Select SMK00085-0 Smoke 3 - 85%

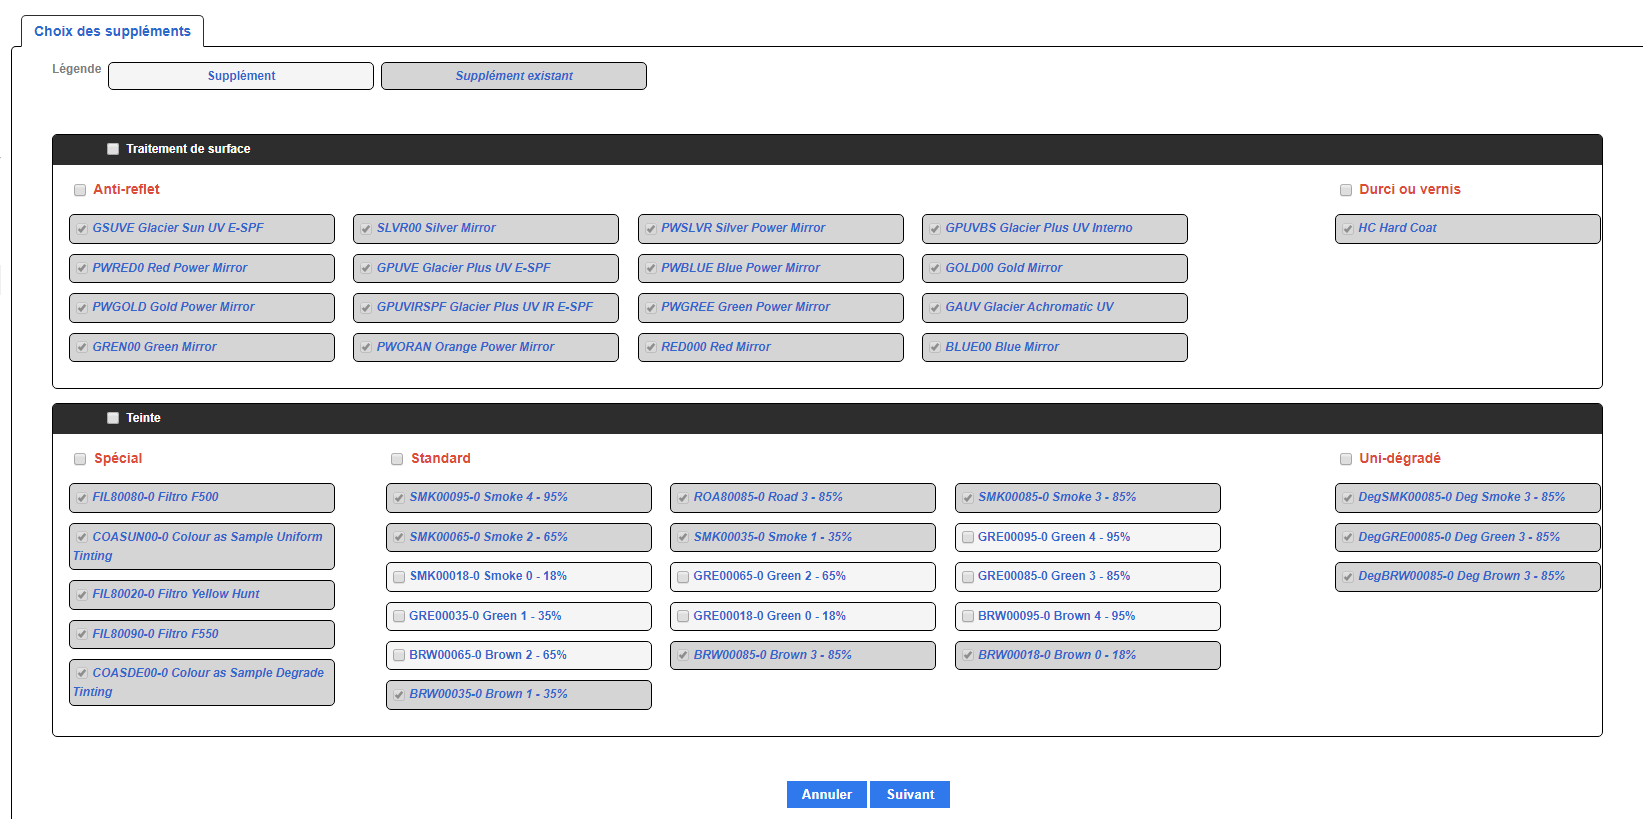tap(1088, 498)
